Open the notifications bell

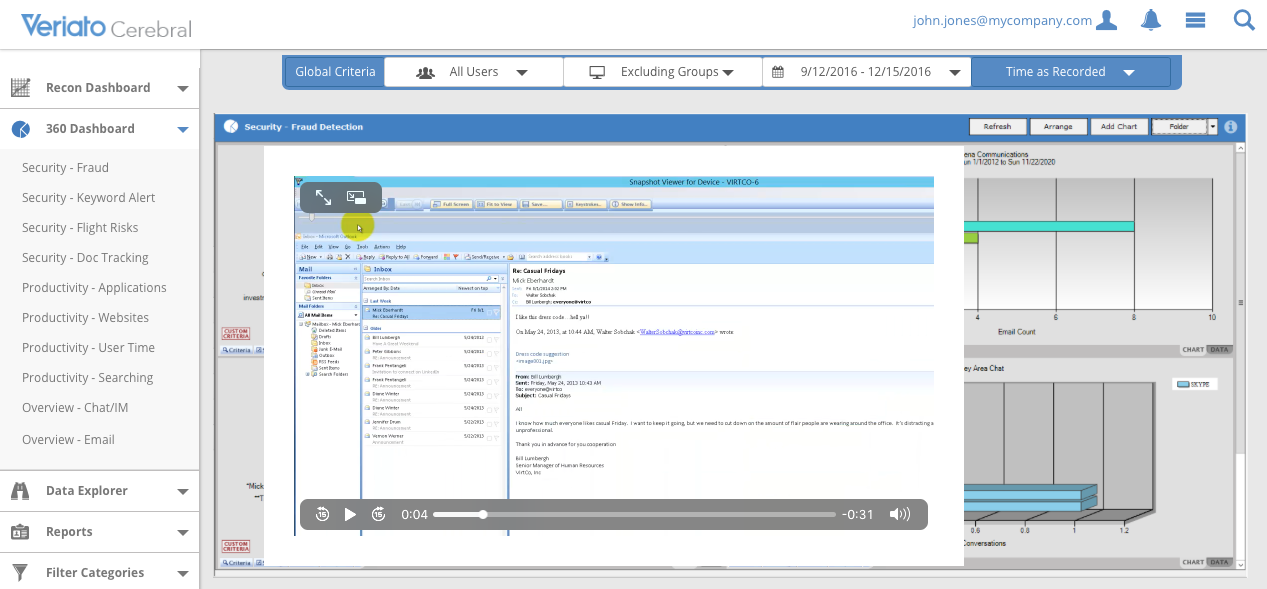[x=1151, y=20]
